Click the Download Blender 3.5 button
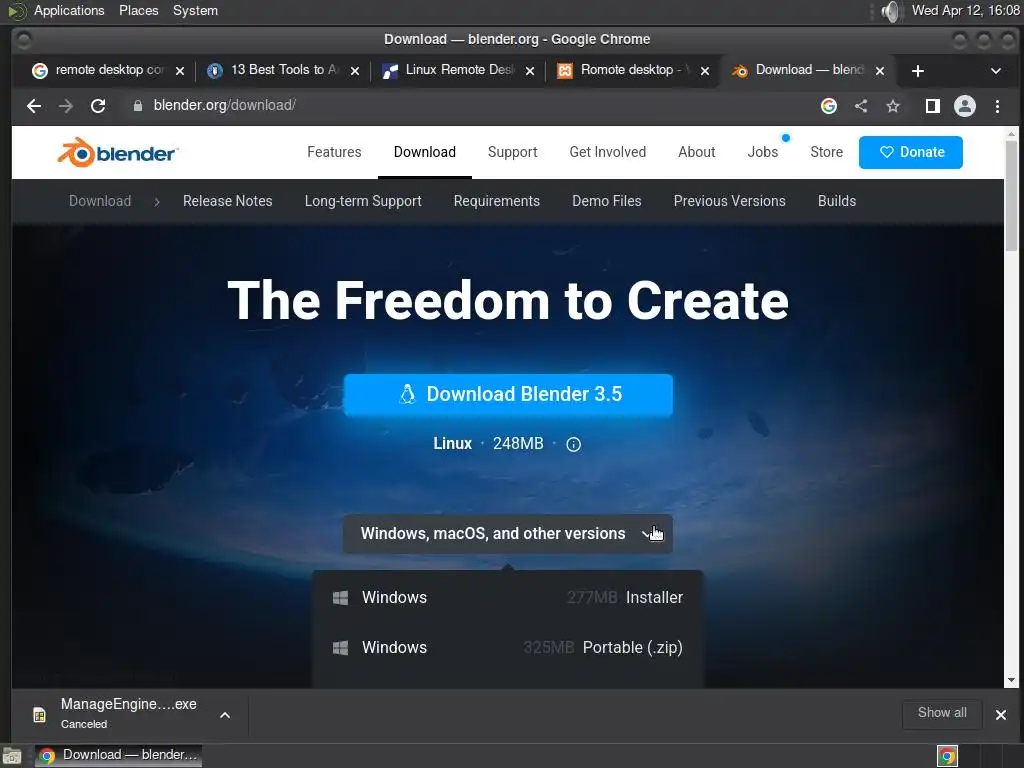Screen dimensions: 1024x768 [508, 394]
